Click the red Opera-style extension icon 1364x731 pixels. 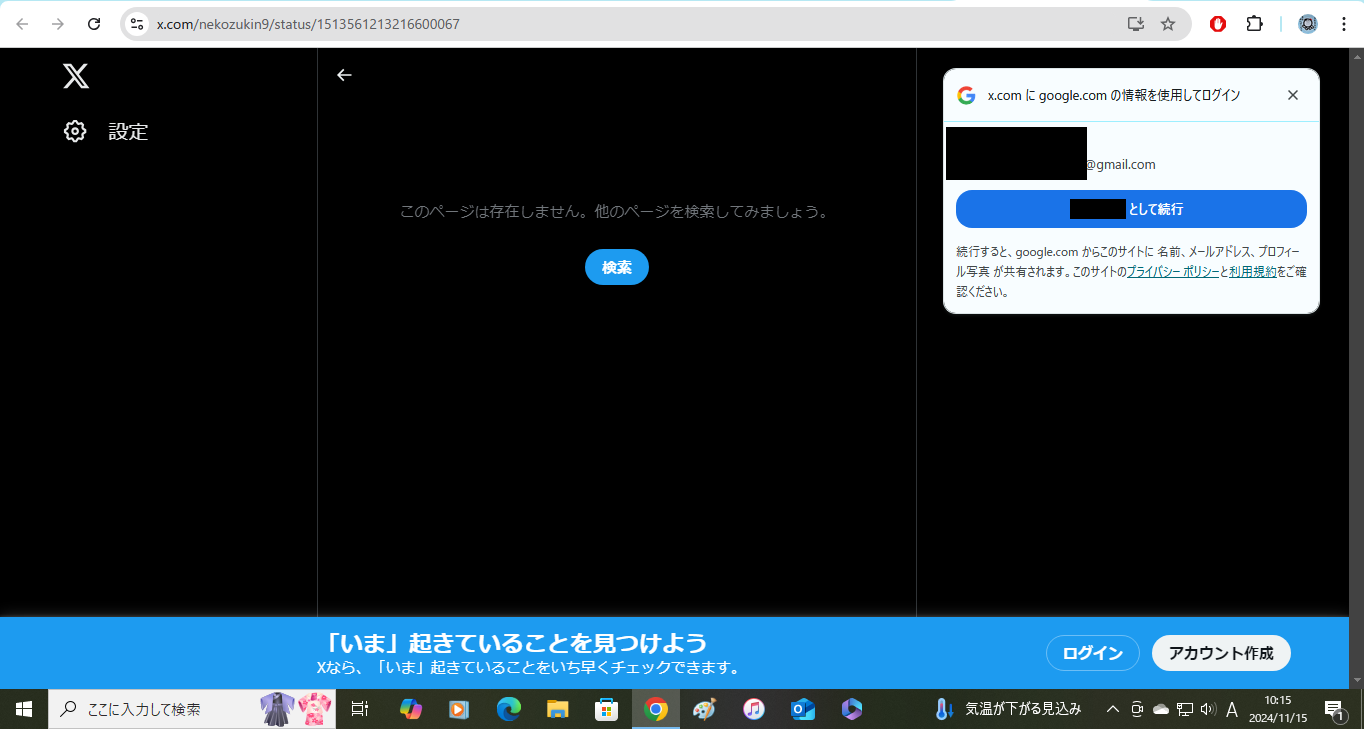coord(1217,24)
